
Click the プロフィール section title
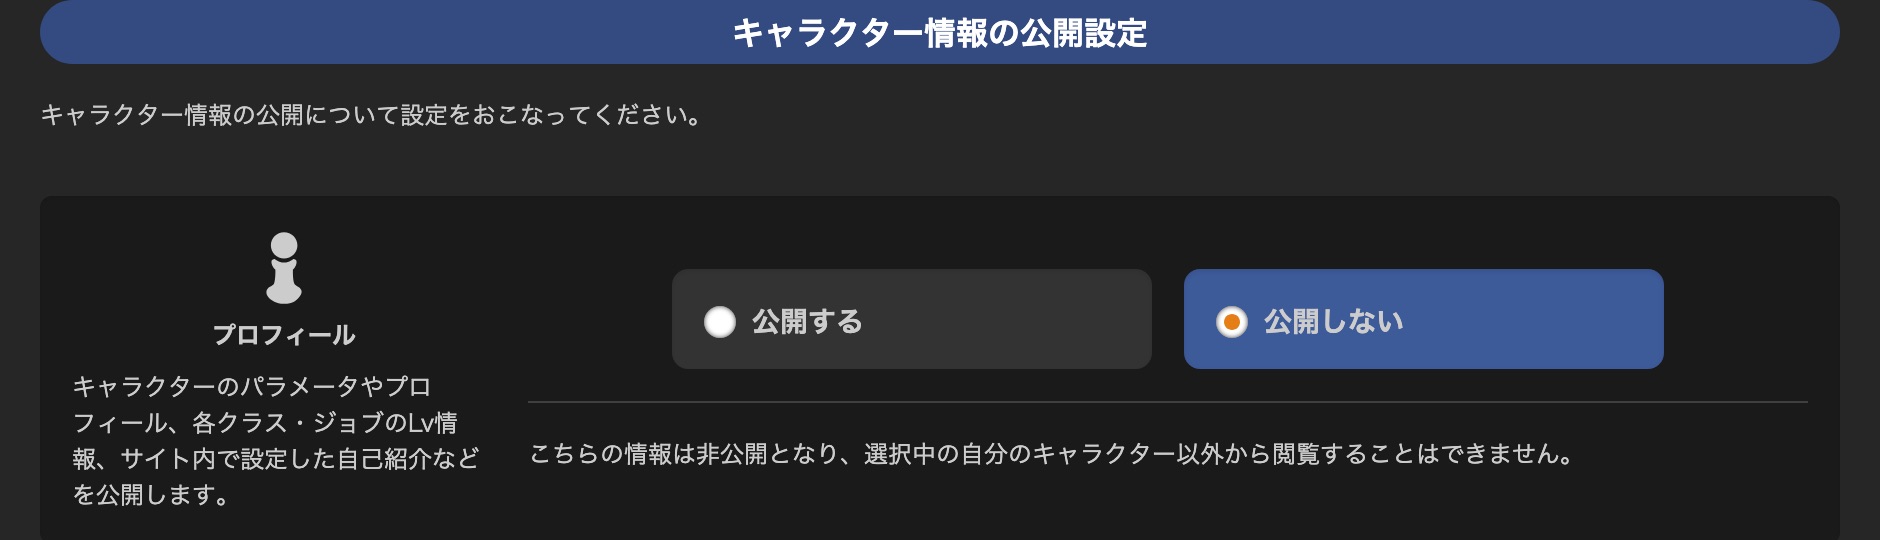pyautogui.click(x=284, y=335)
